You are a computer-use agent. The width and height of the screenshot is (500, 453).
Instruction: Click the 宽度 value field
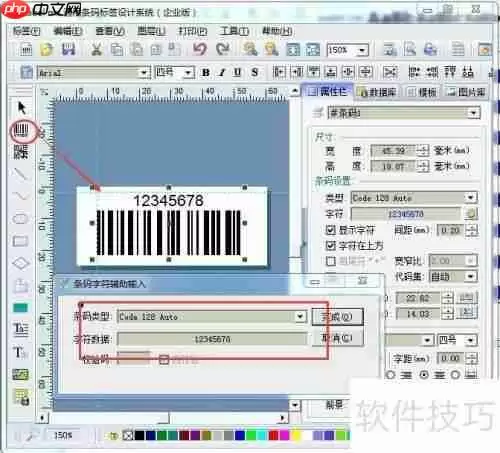(x=393, y=151)
